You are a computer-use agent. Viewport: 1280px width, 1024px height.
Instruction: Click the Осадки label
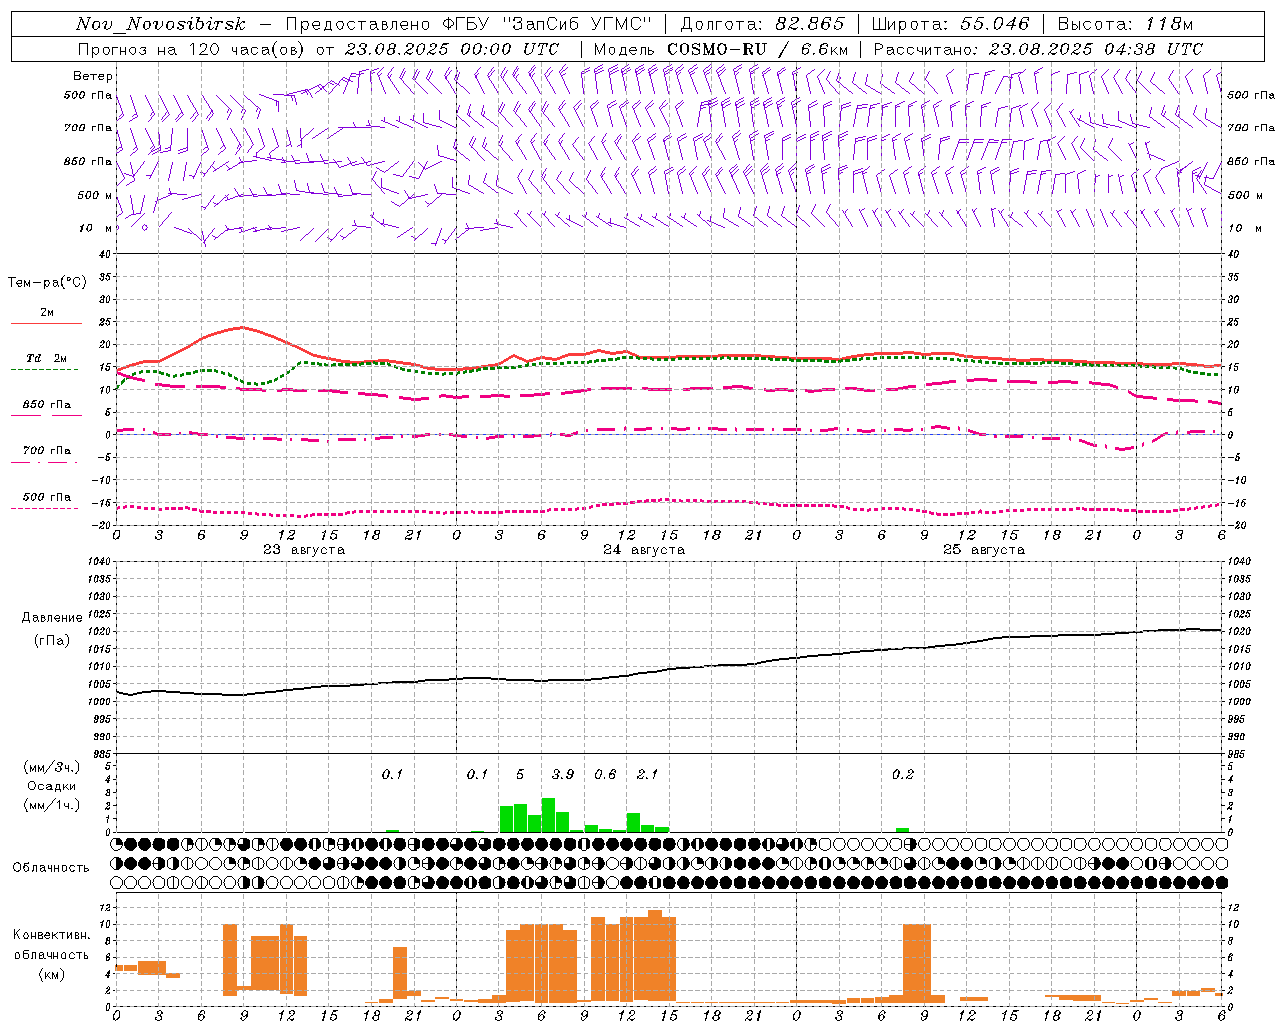[x=52, y=787]
